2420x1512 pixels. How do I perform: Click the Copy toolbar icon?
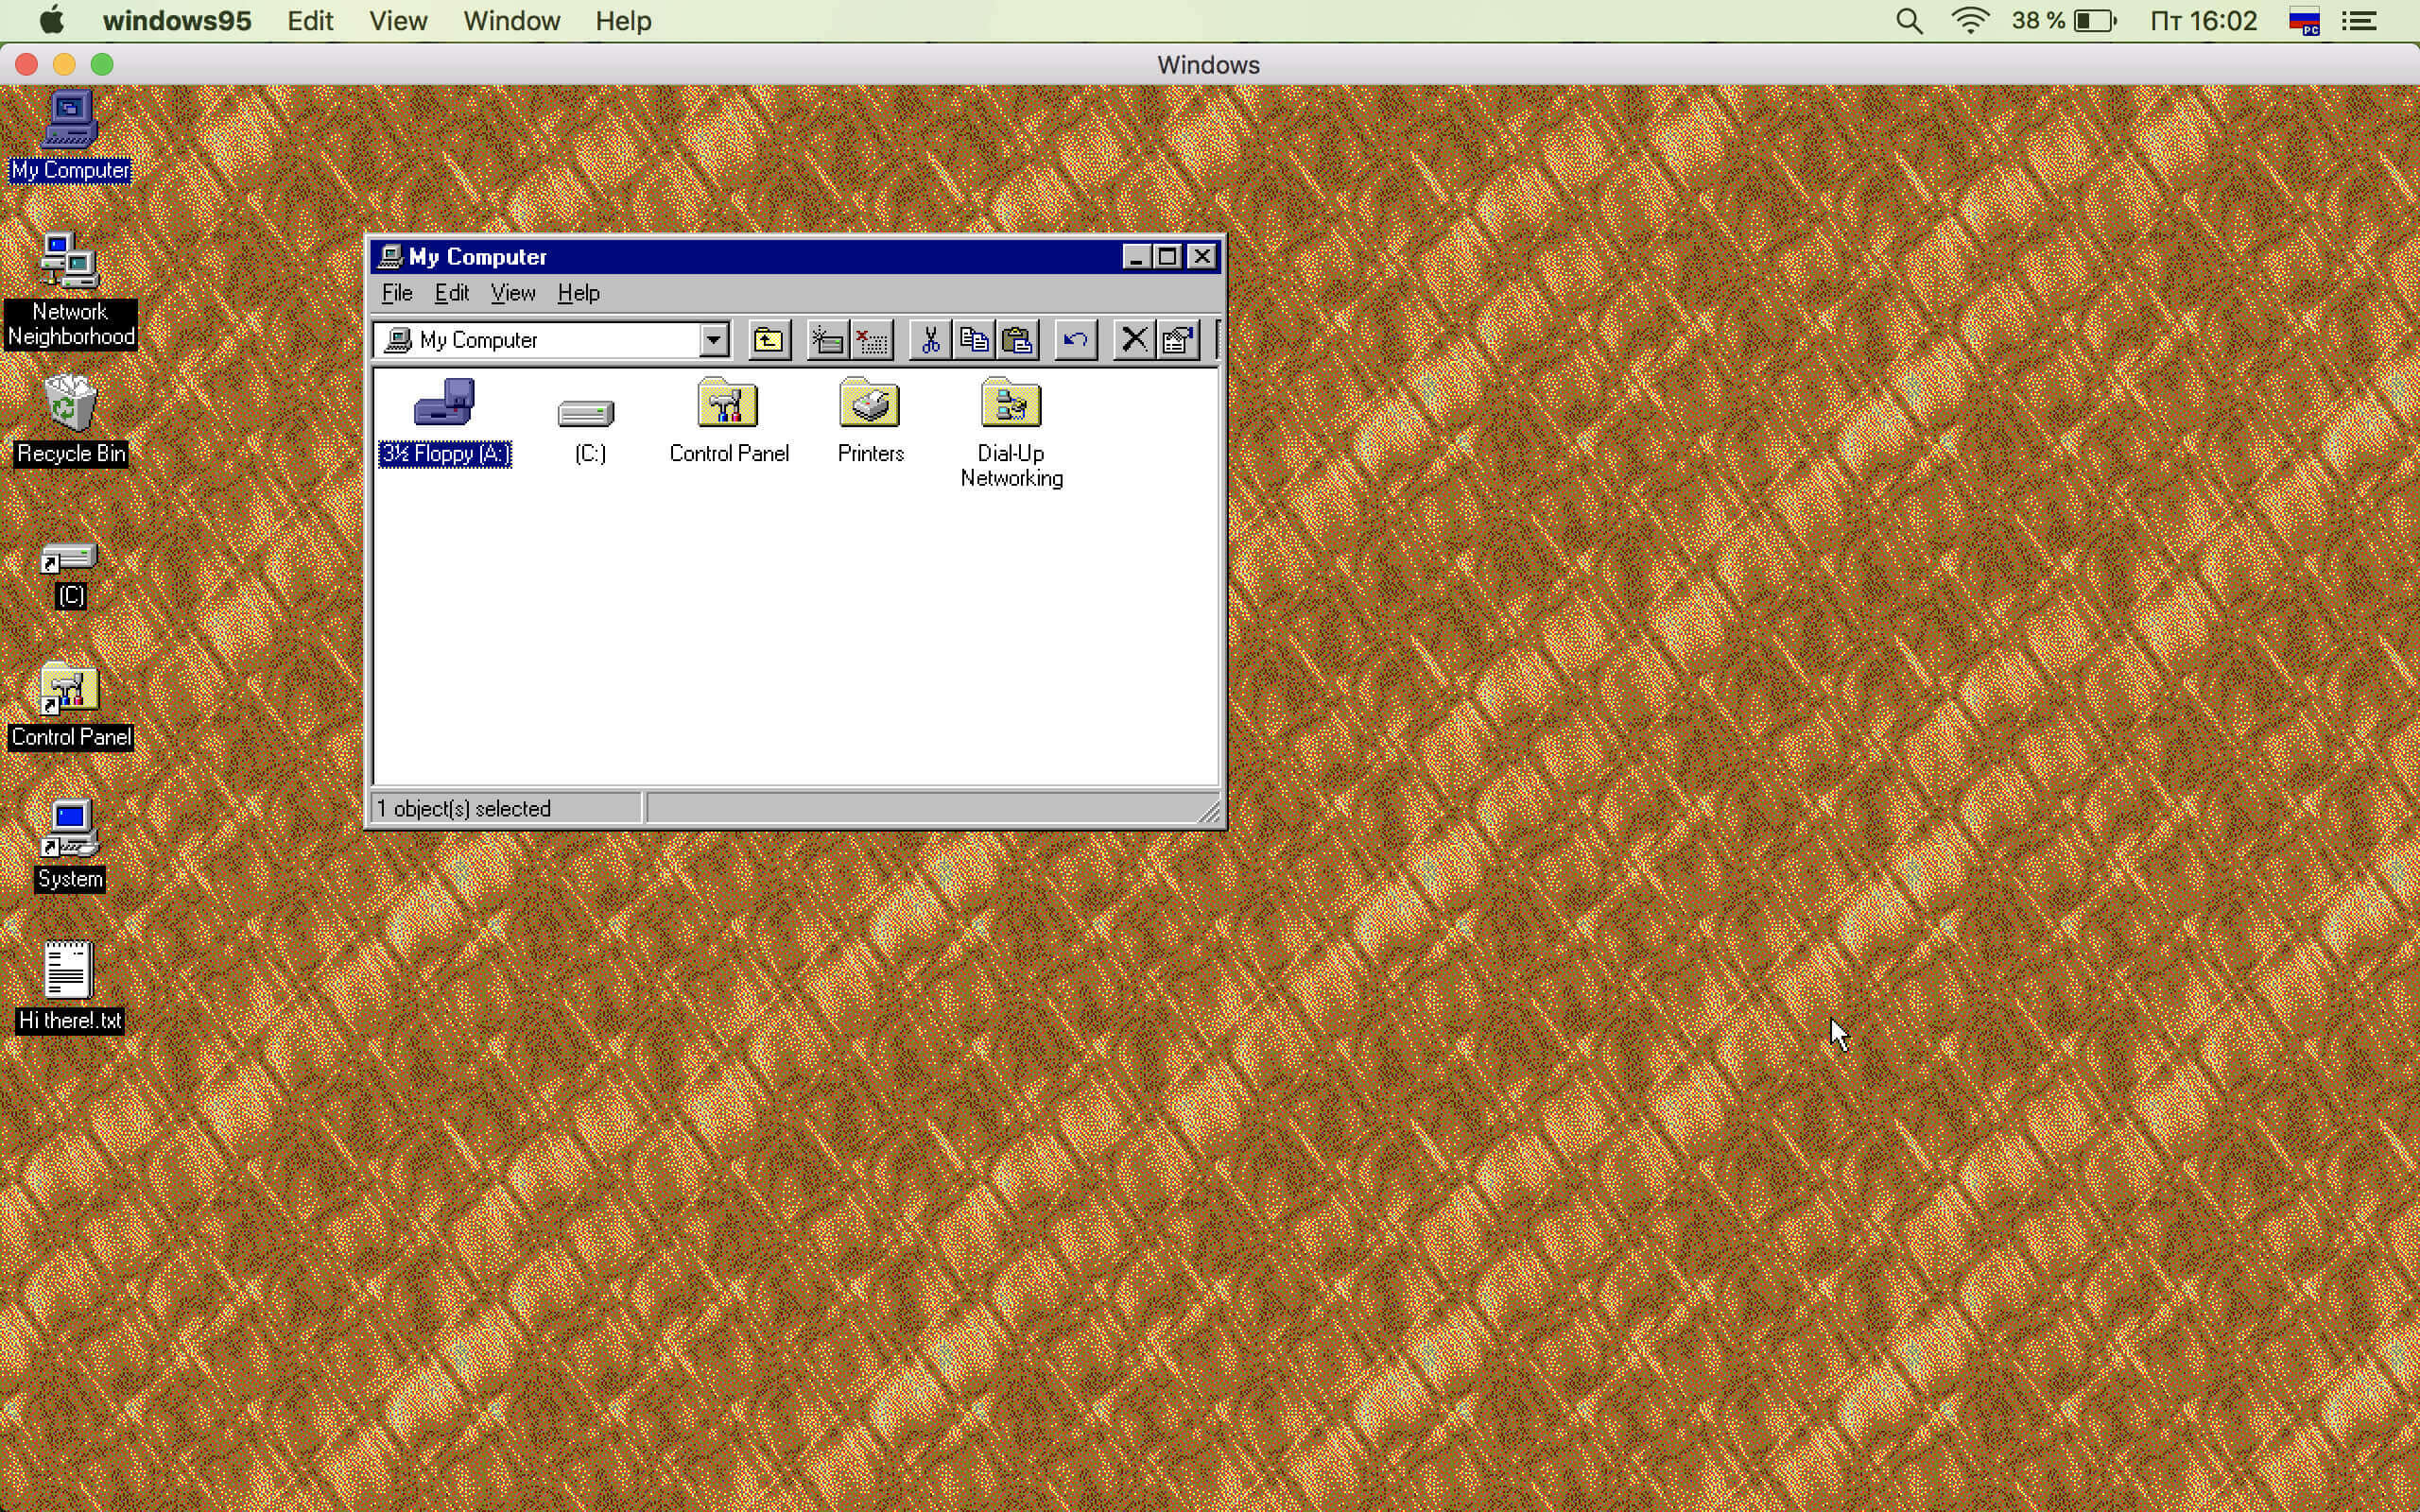974,340
